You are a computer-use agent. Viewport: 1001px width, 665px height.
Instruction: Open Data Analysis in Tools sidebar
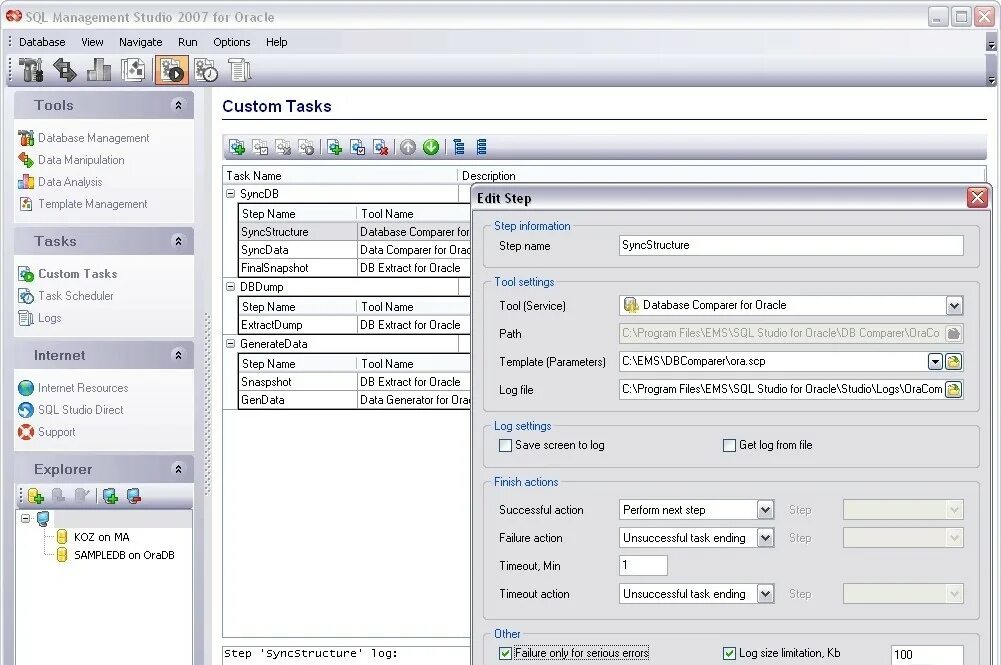[61, 182]
